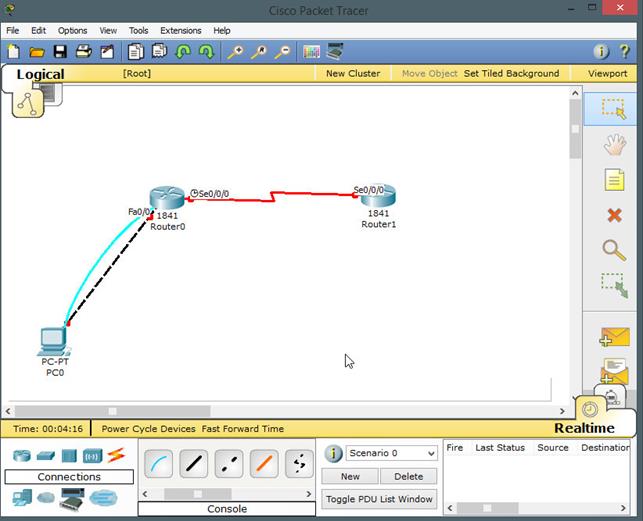This screenshot has width=643, height=521.
Task: Open the File menu
Action: (x=13, y=31)
